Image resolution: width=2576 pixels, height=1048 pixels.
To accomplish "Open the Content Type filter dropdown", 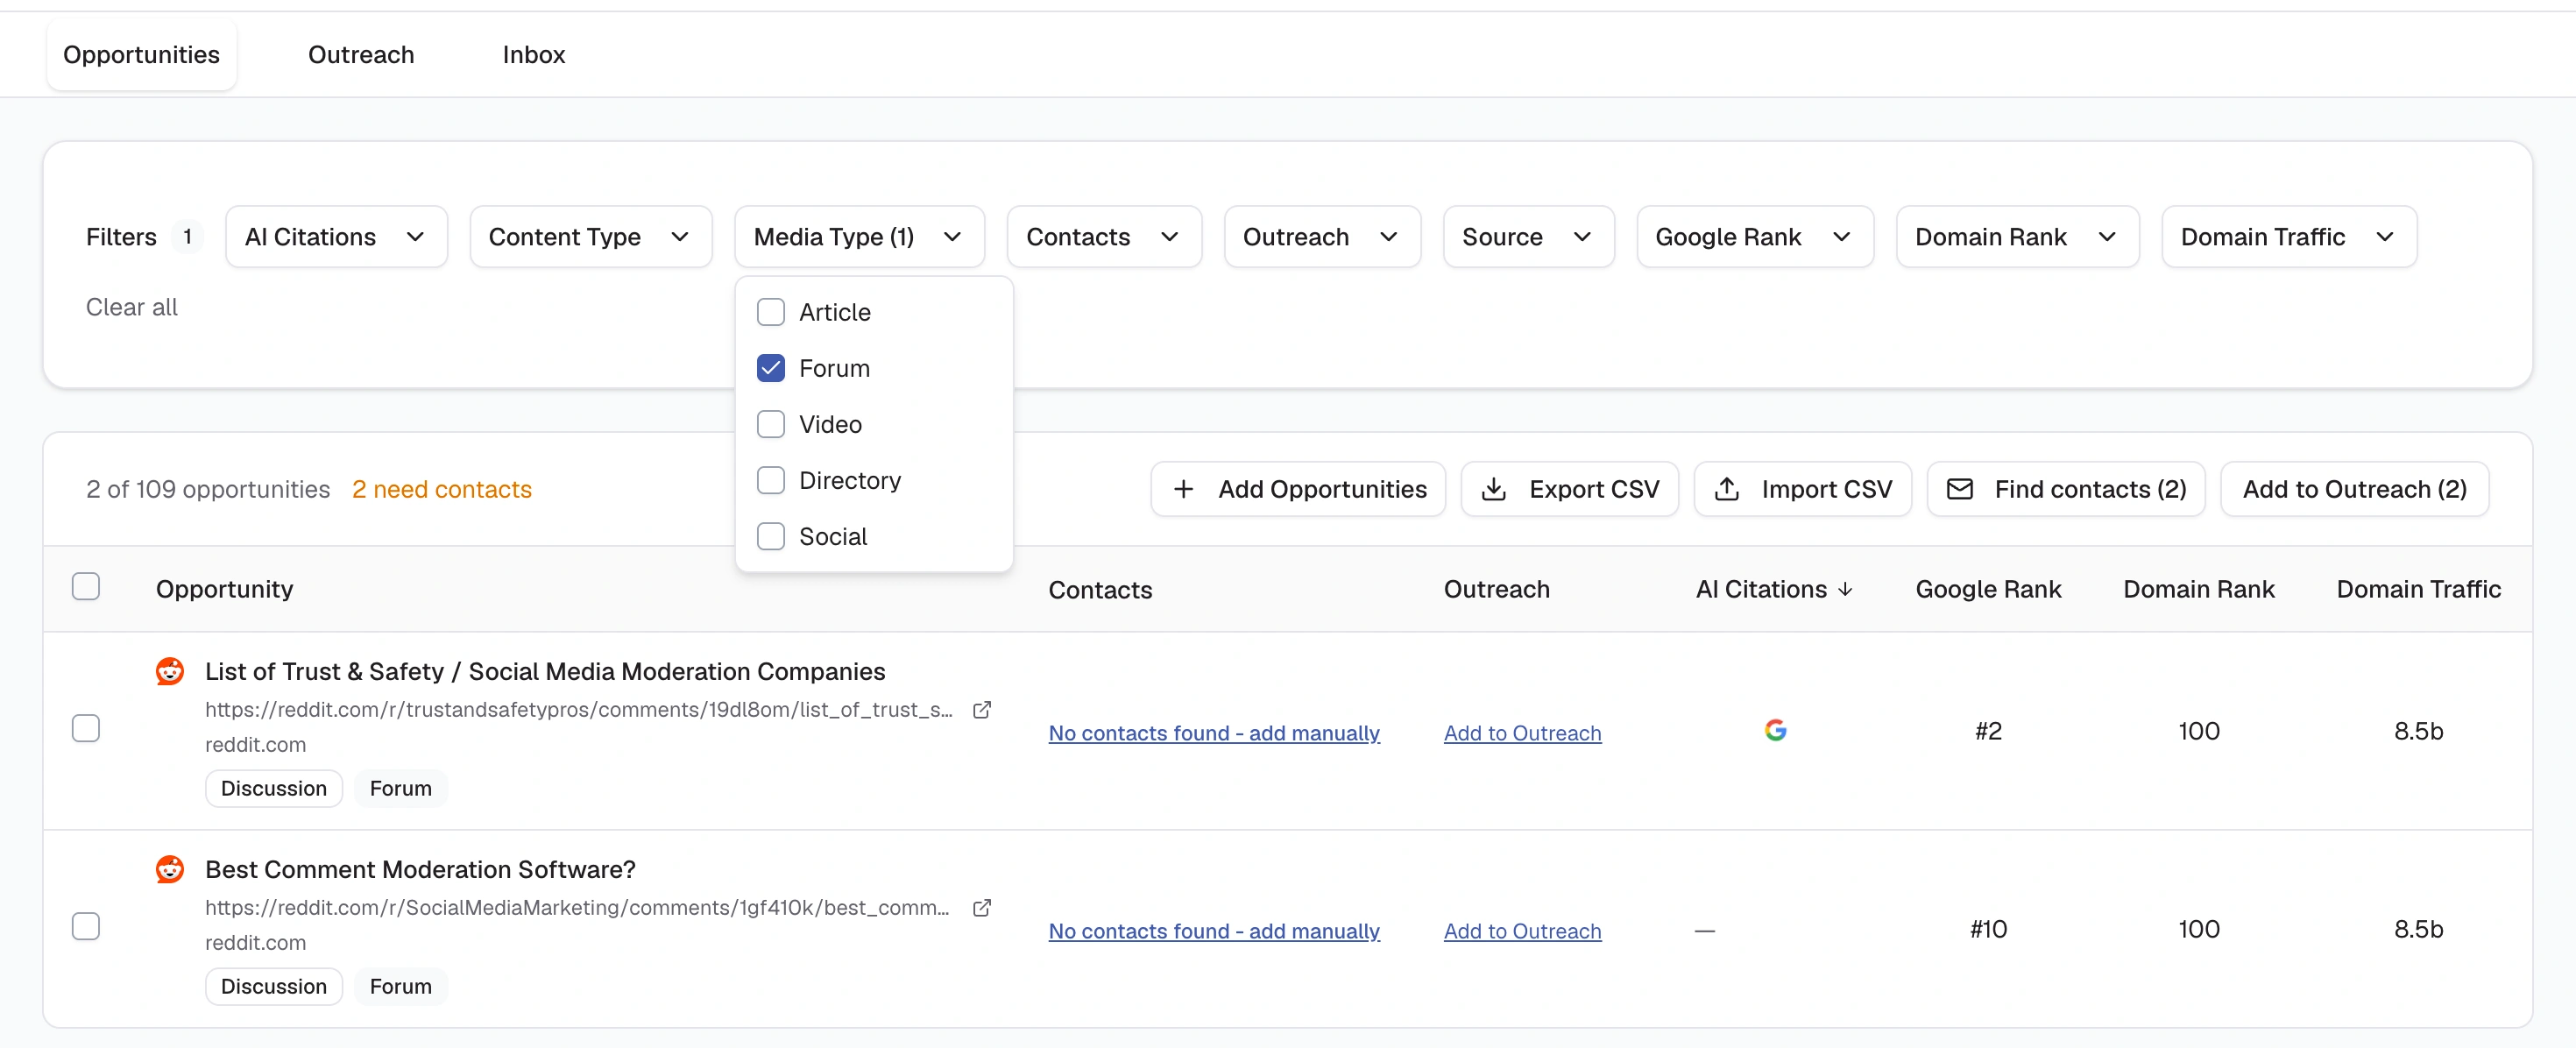I will click(x=590, y=237).
